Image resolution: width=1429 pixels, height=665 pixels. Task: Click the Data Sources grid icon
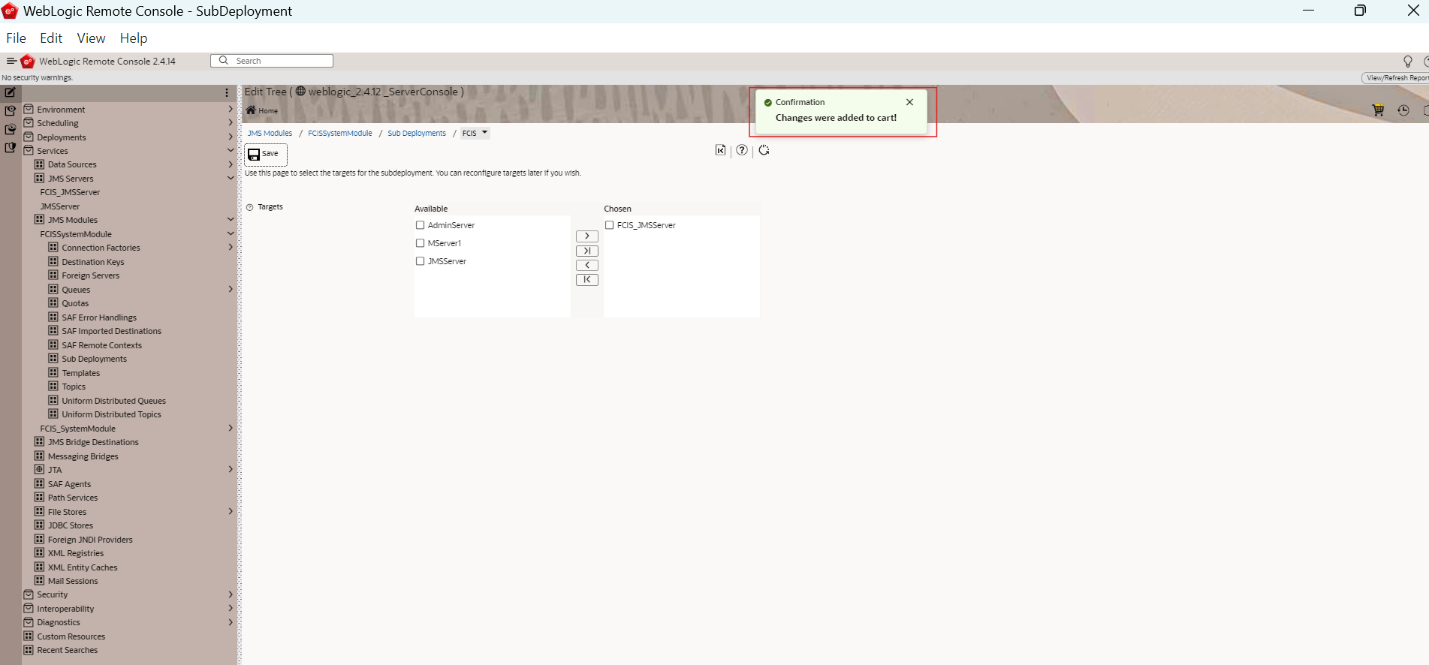40,164
